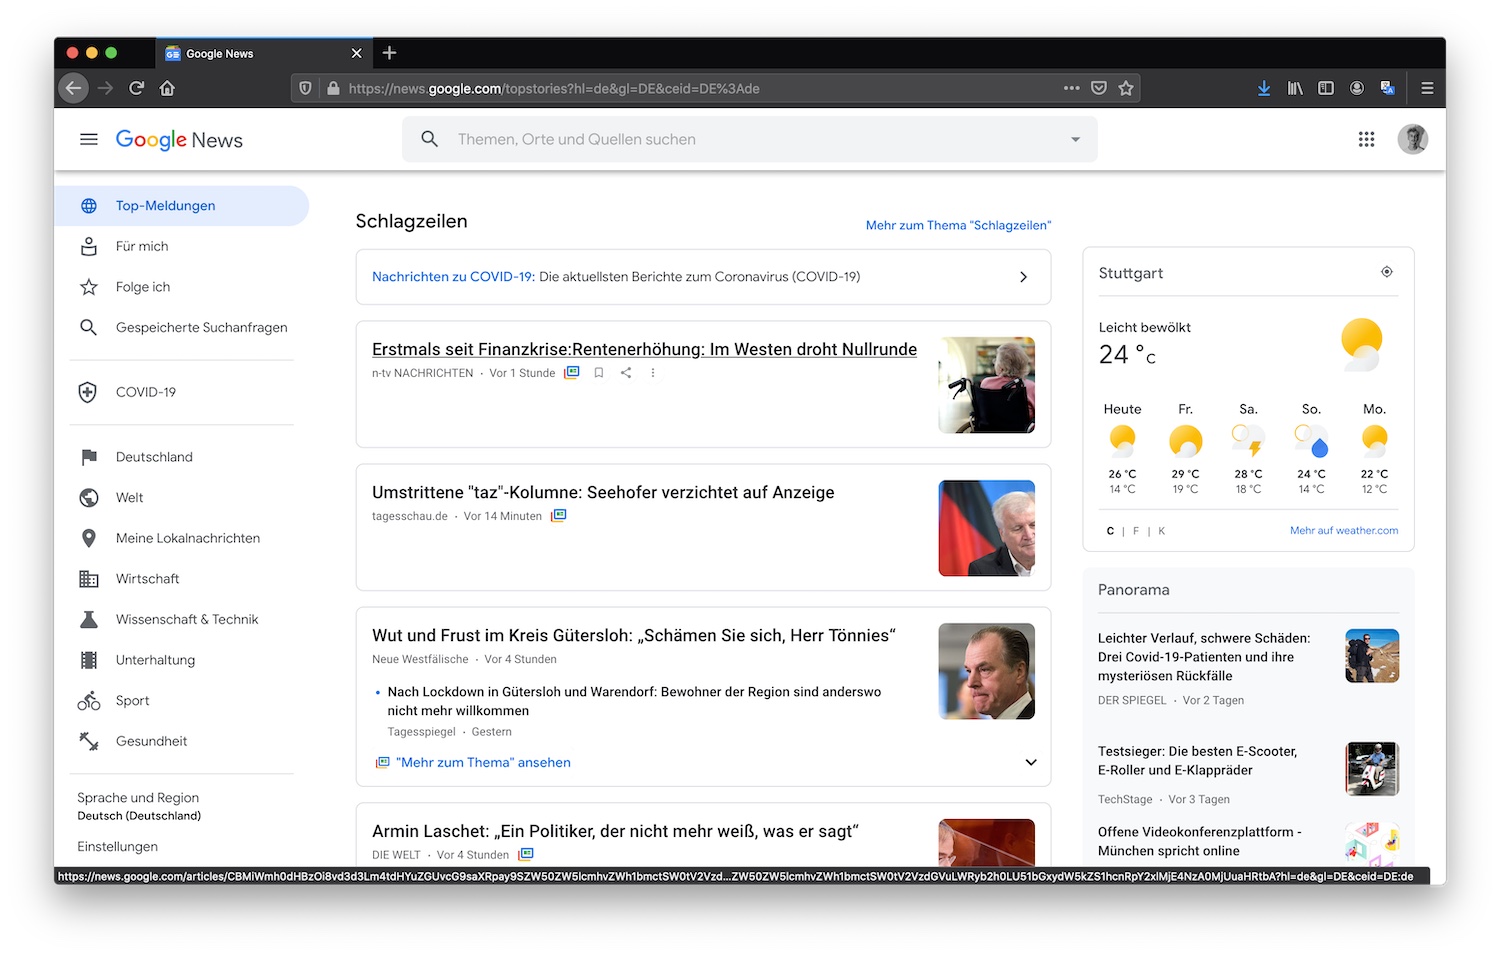Image resolution: width=1500 pixels, height=956 pixels.
Task: Reload the page in the browser toolbar
Action: pyautogui.click(x=137, y=88)
